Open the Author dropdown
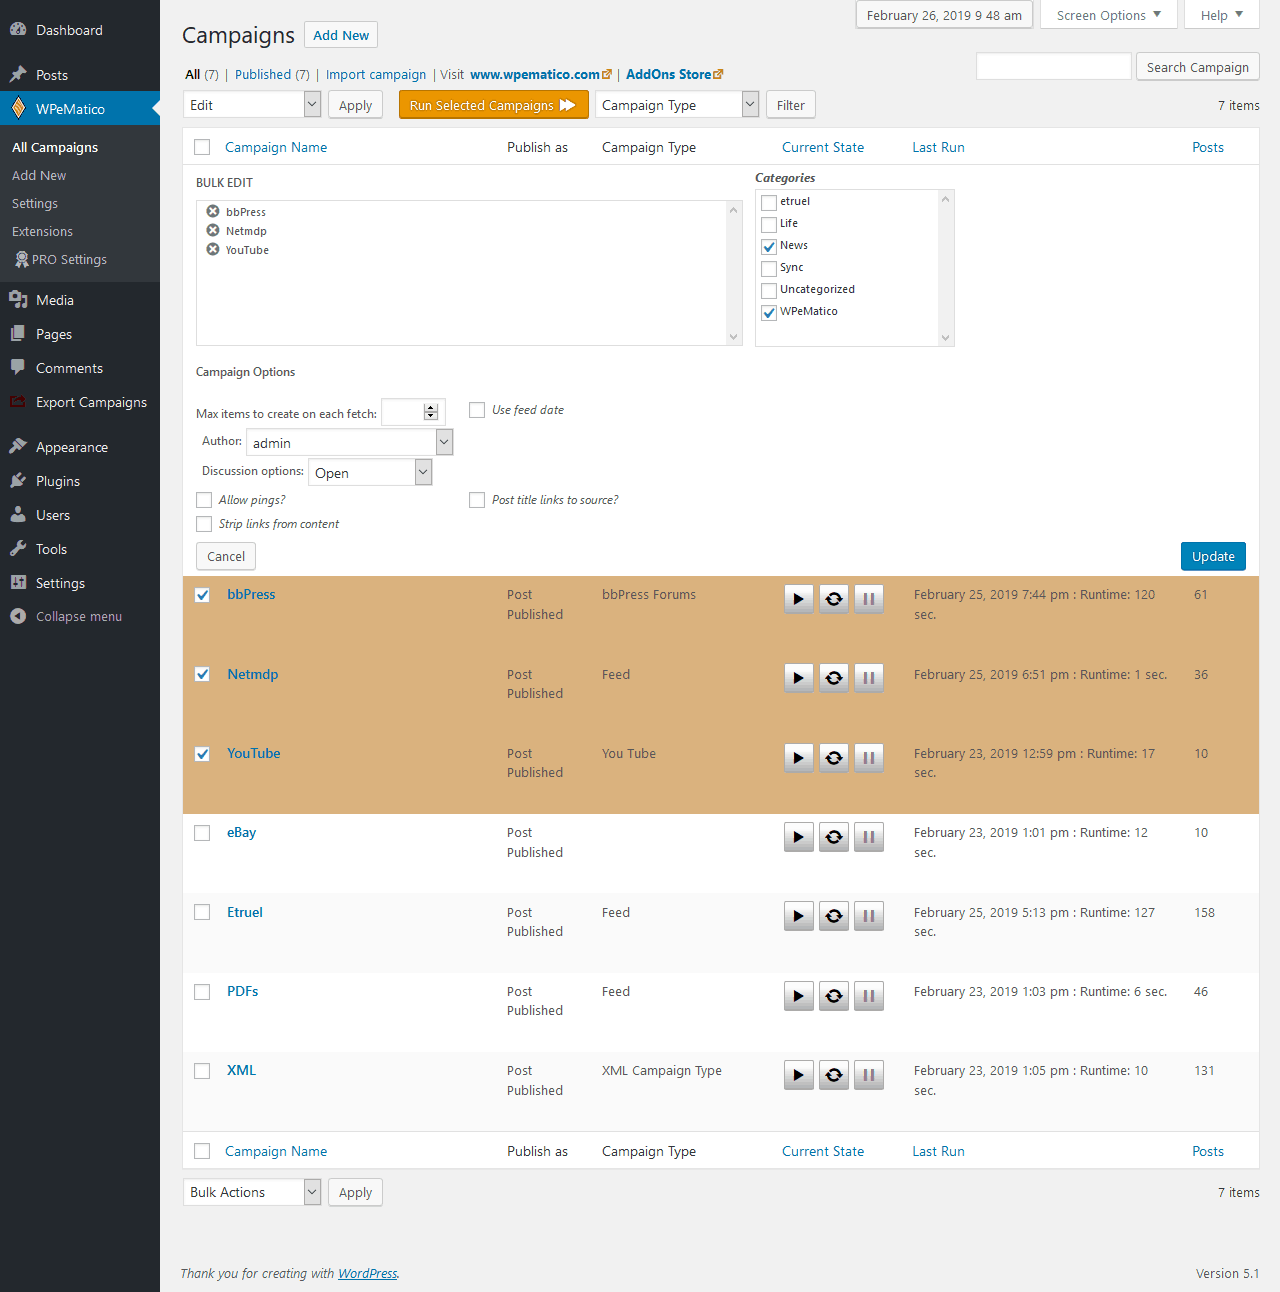This screenshot has height=1292, width=1280. [x=349, y=442]
